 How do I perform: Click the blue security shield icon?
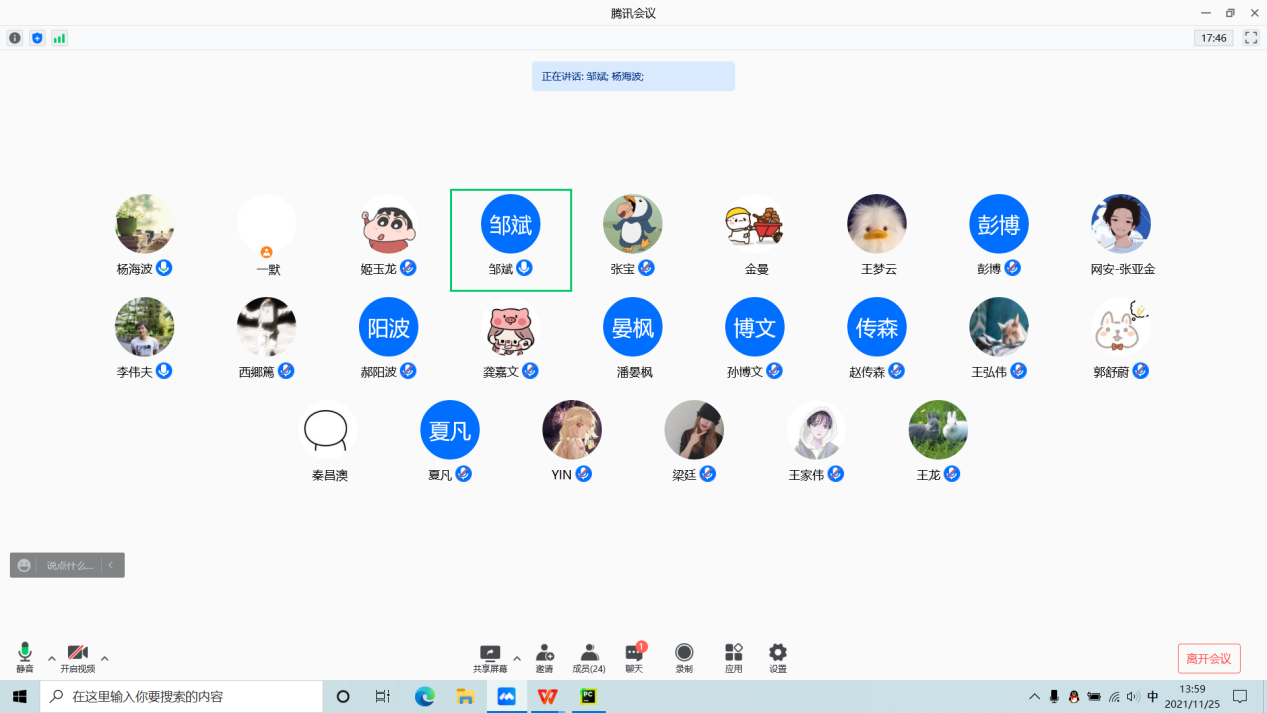[x=37, y=38]
